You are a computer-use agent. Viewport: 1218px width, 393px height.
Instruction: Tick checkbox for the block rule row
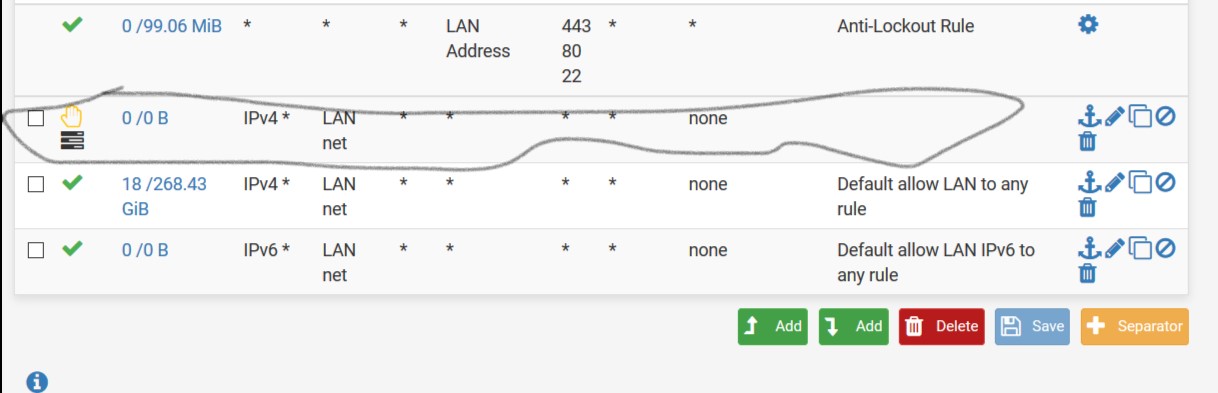click(x=36, y=118)
